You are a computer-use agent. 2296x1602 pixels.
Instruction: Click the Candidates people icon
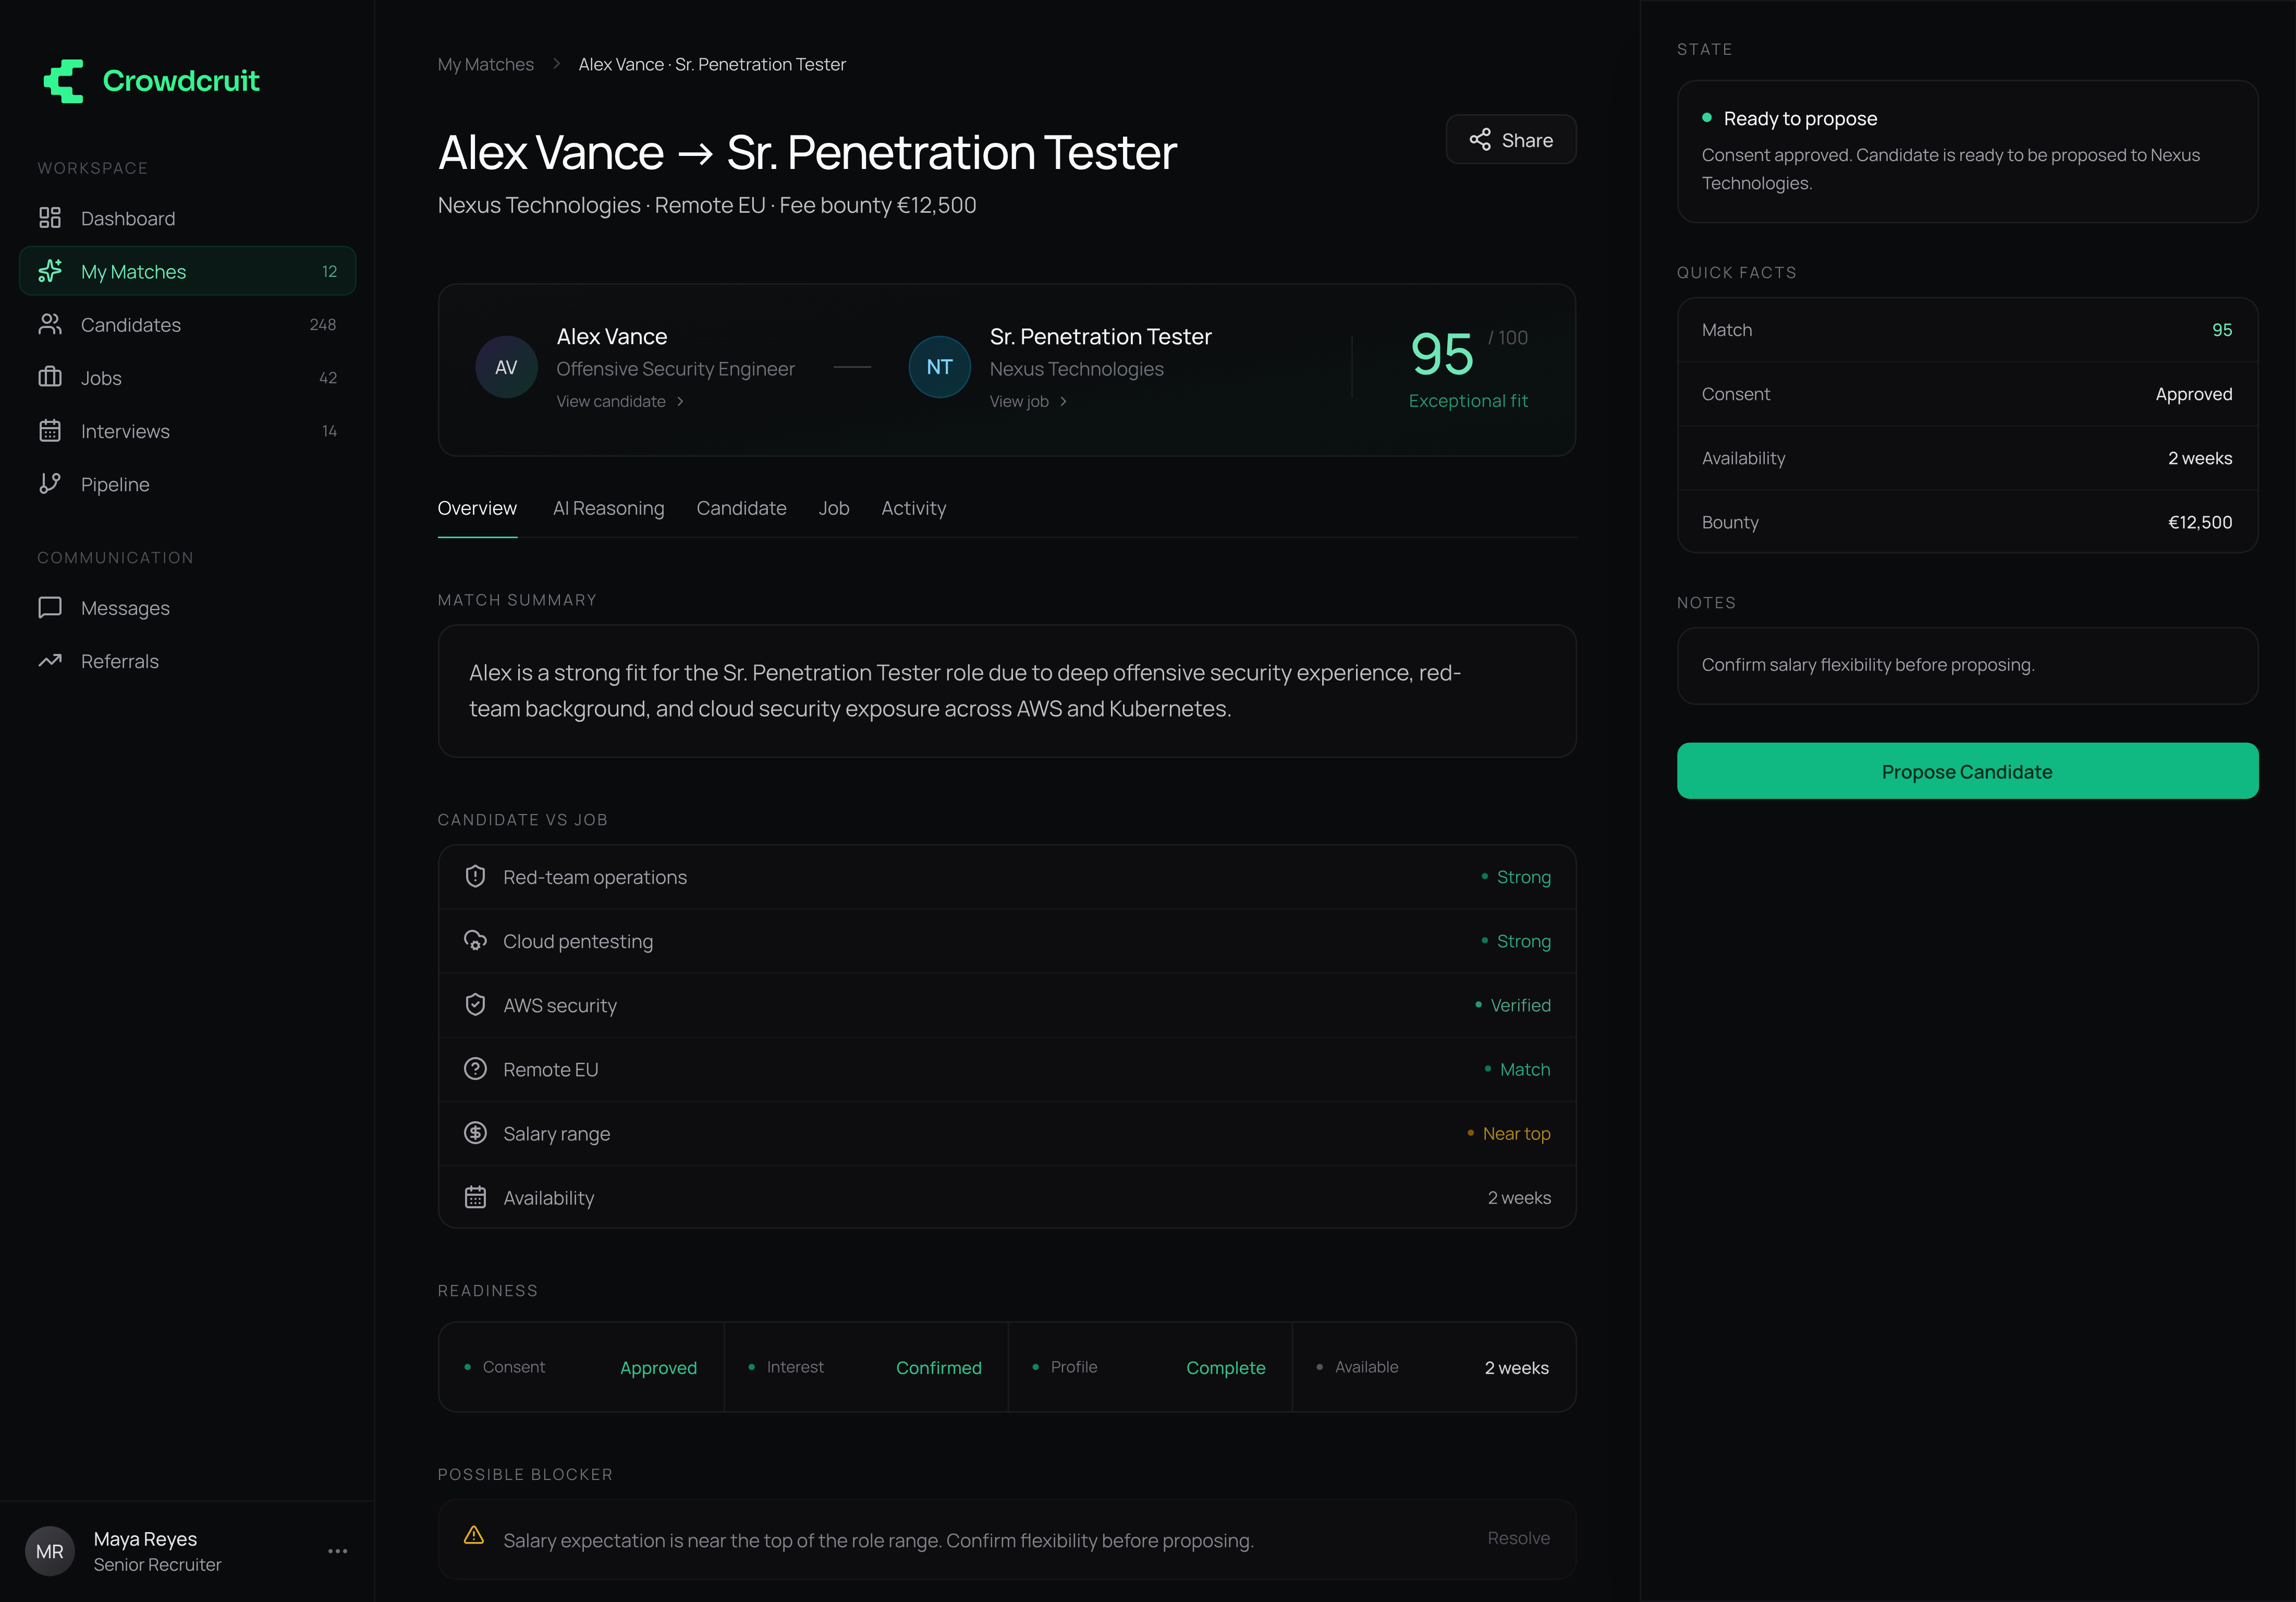click(50, 324)
